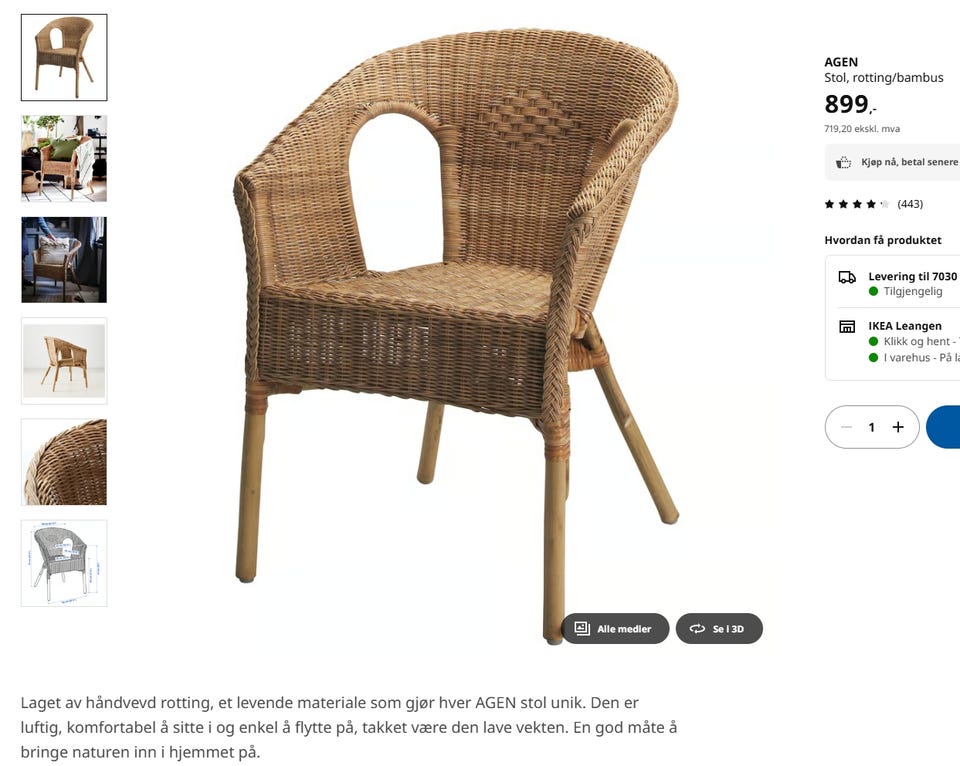The width and height of the screenshot is (960, 766).
Task: Click the quantity field showing 1
Action: tap(872, 427)
